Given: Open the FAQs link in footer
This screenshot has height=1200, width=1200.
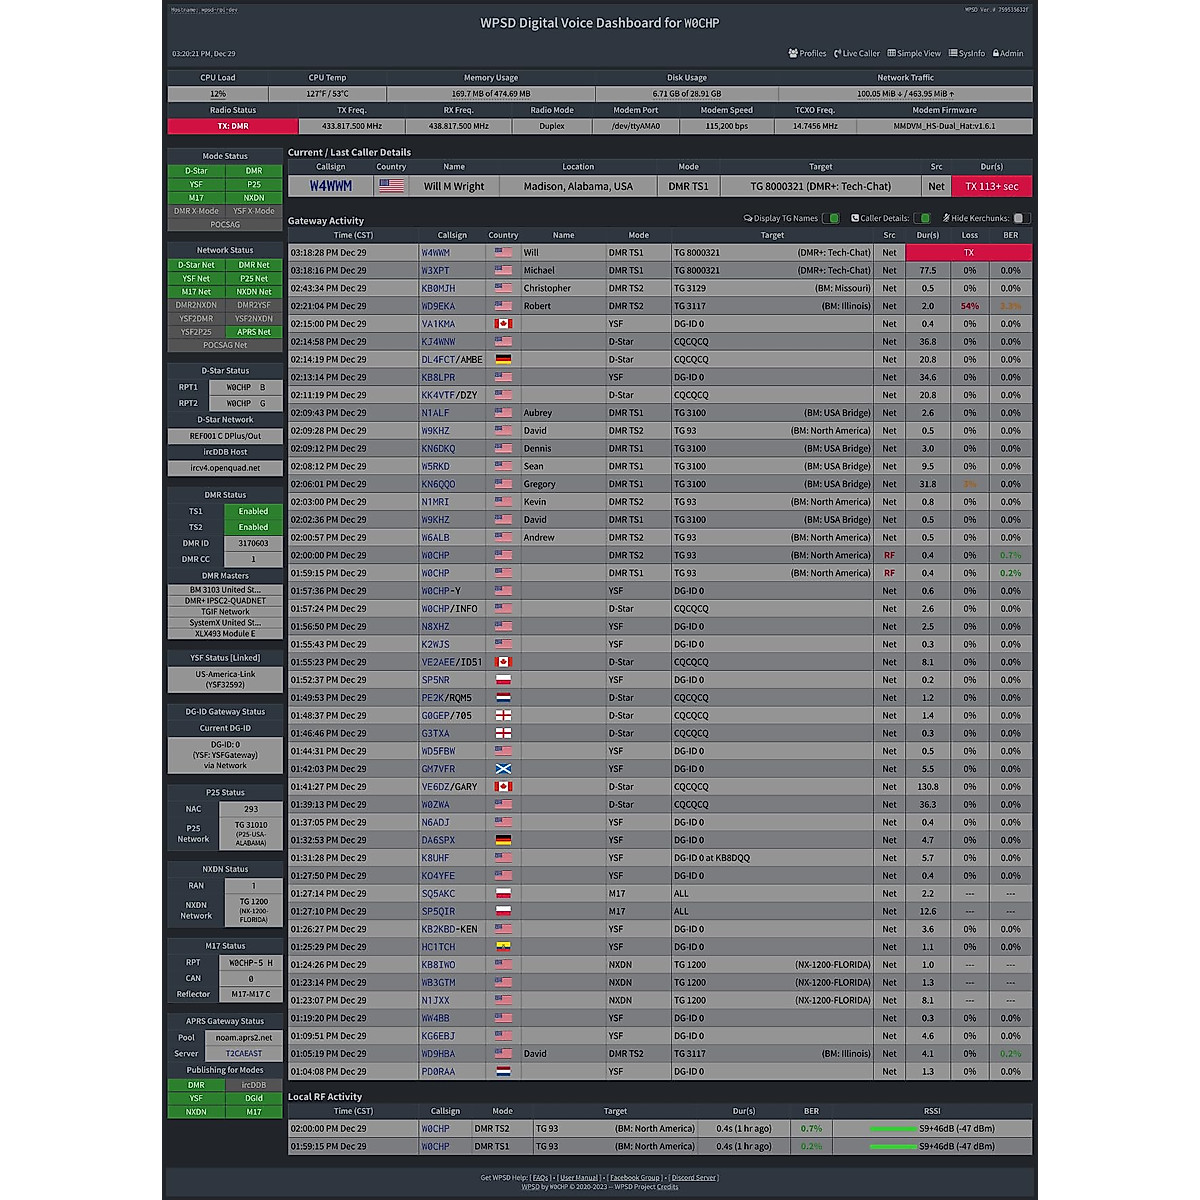Looking at the screenshot, I should coord(540,1178).
